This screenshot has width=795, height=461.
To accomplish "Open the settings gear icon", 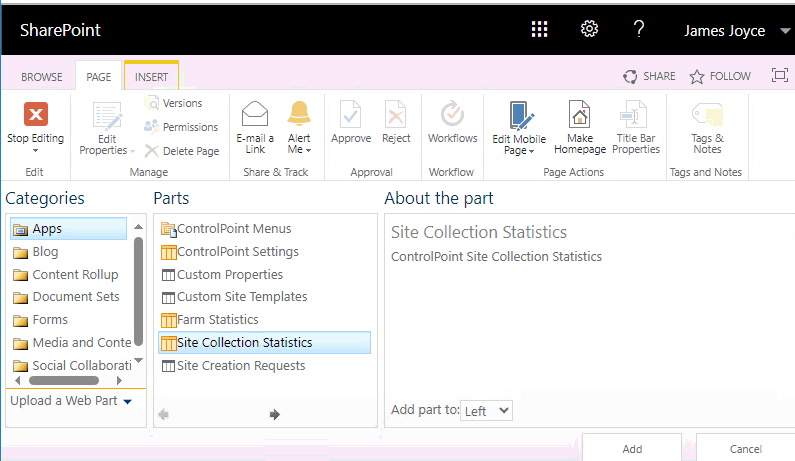I will pos(589,29).
